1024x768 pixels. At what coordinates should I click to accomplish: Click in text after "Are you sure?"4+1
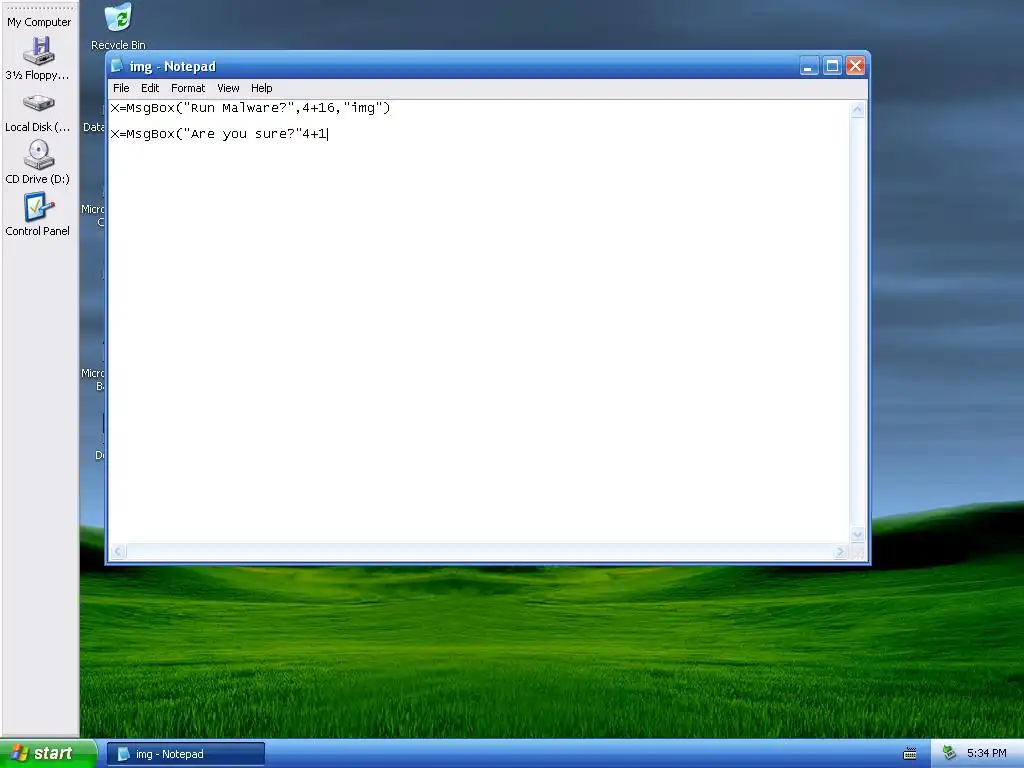328,134
